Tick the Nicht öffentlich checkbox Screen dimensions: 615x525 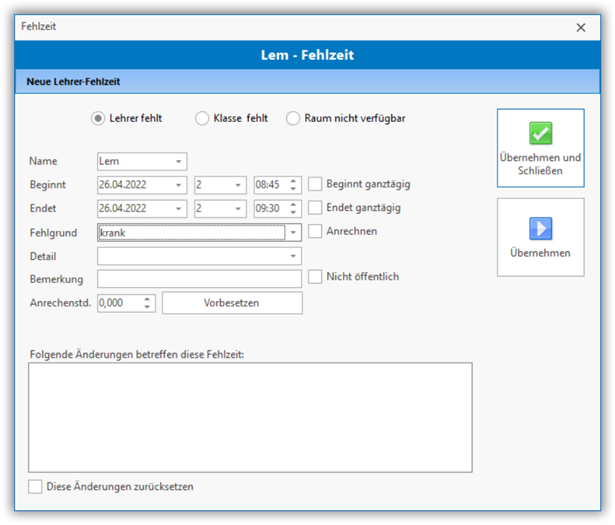click(x=315, y=276)
